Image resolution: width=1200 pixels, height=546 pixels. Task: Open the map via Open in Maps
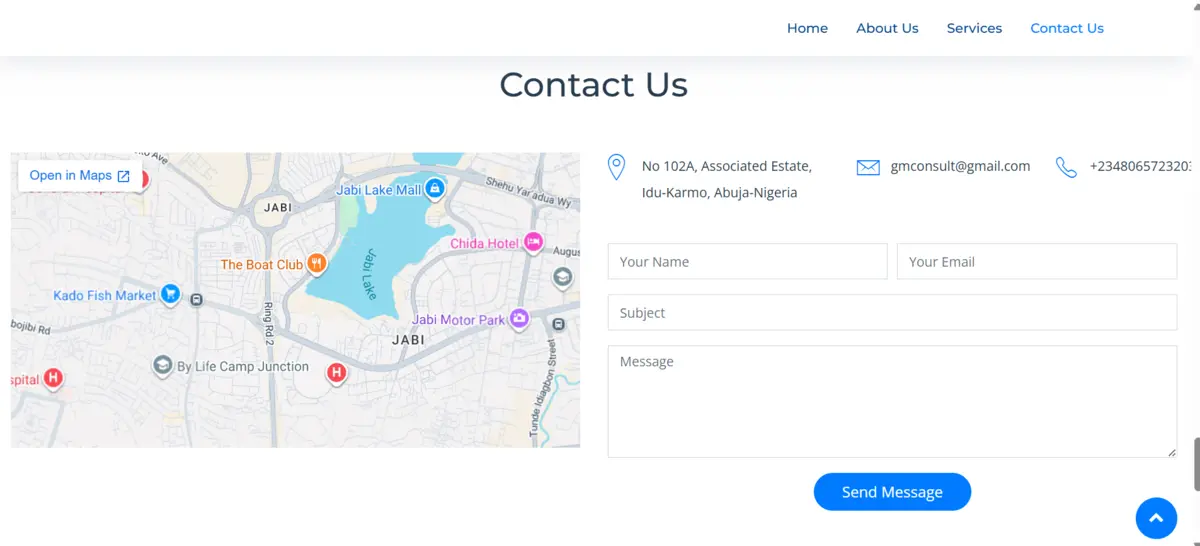click(x=80, y=175)
